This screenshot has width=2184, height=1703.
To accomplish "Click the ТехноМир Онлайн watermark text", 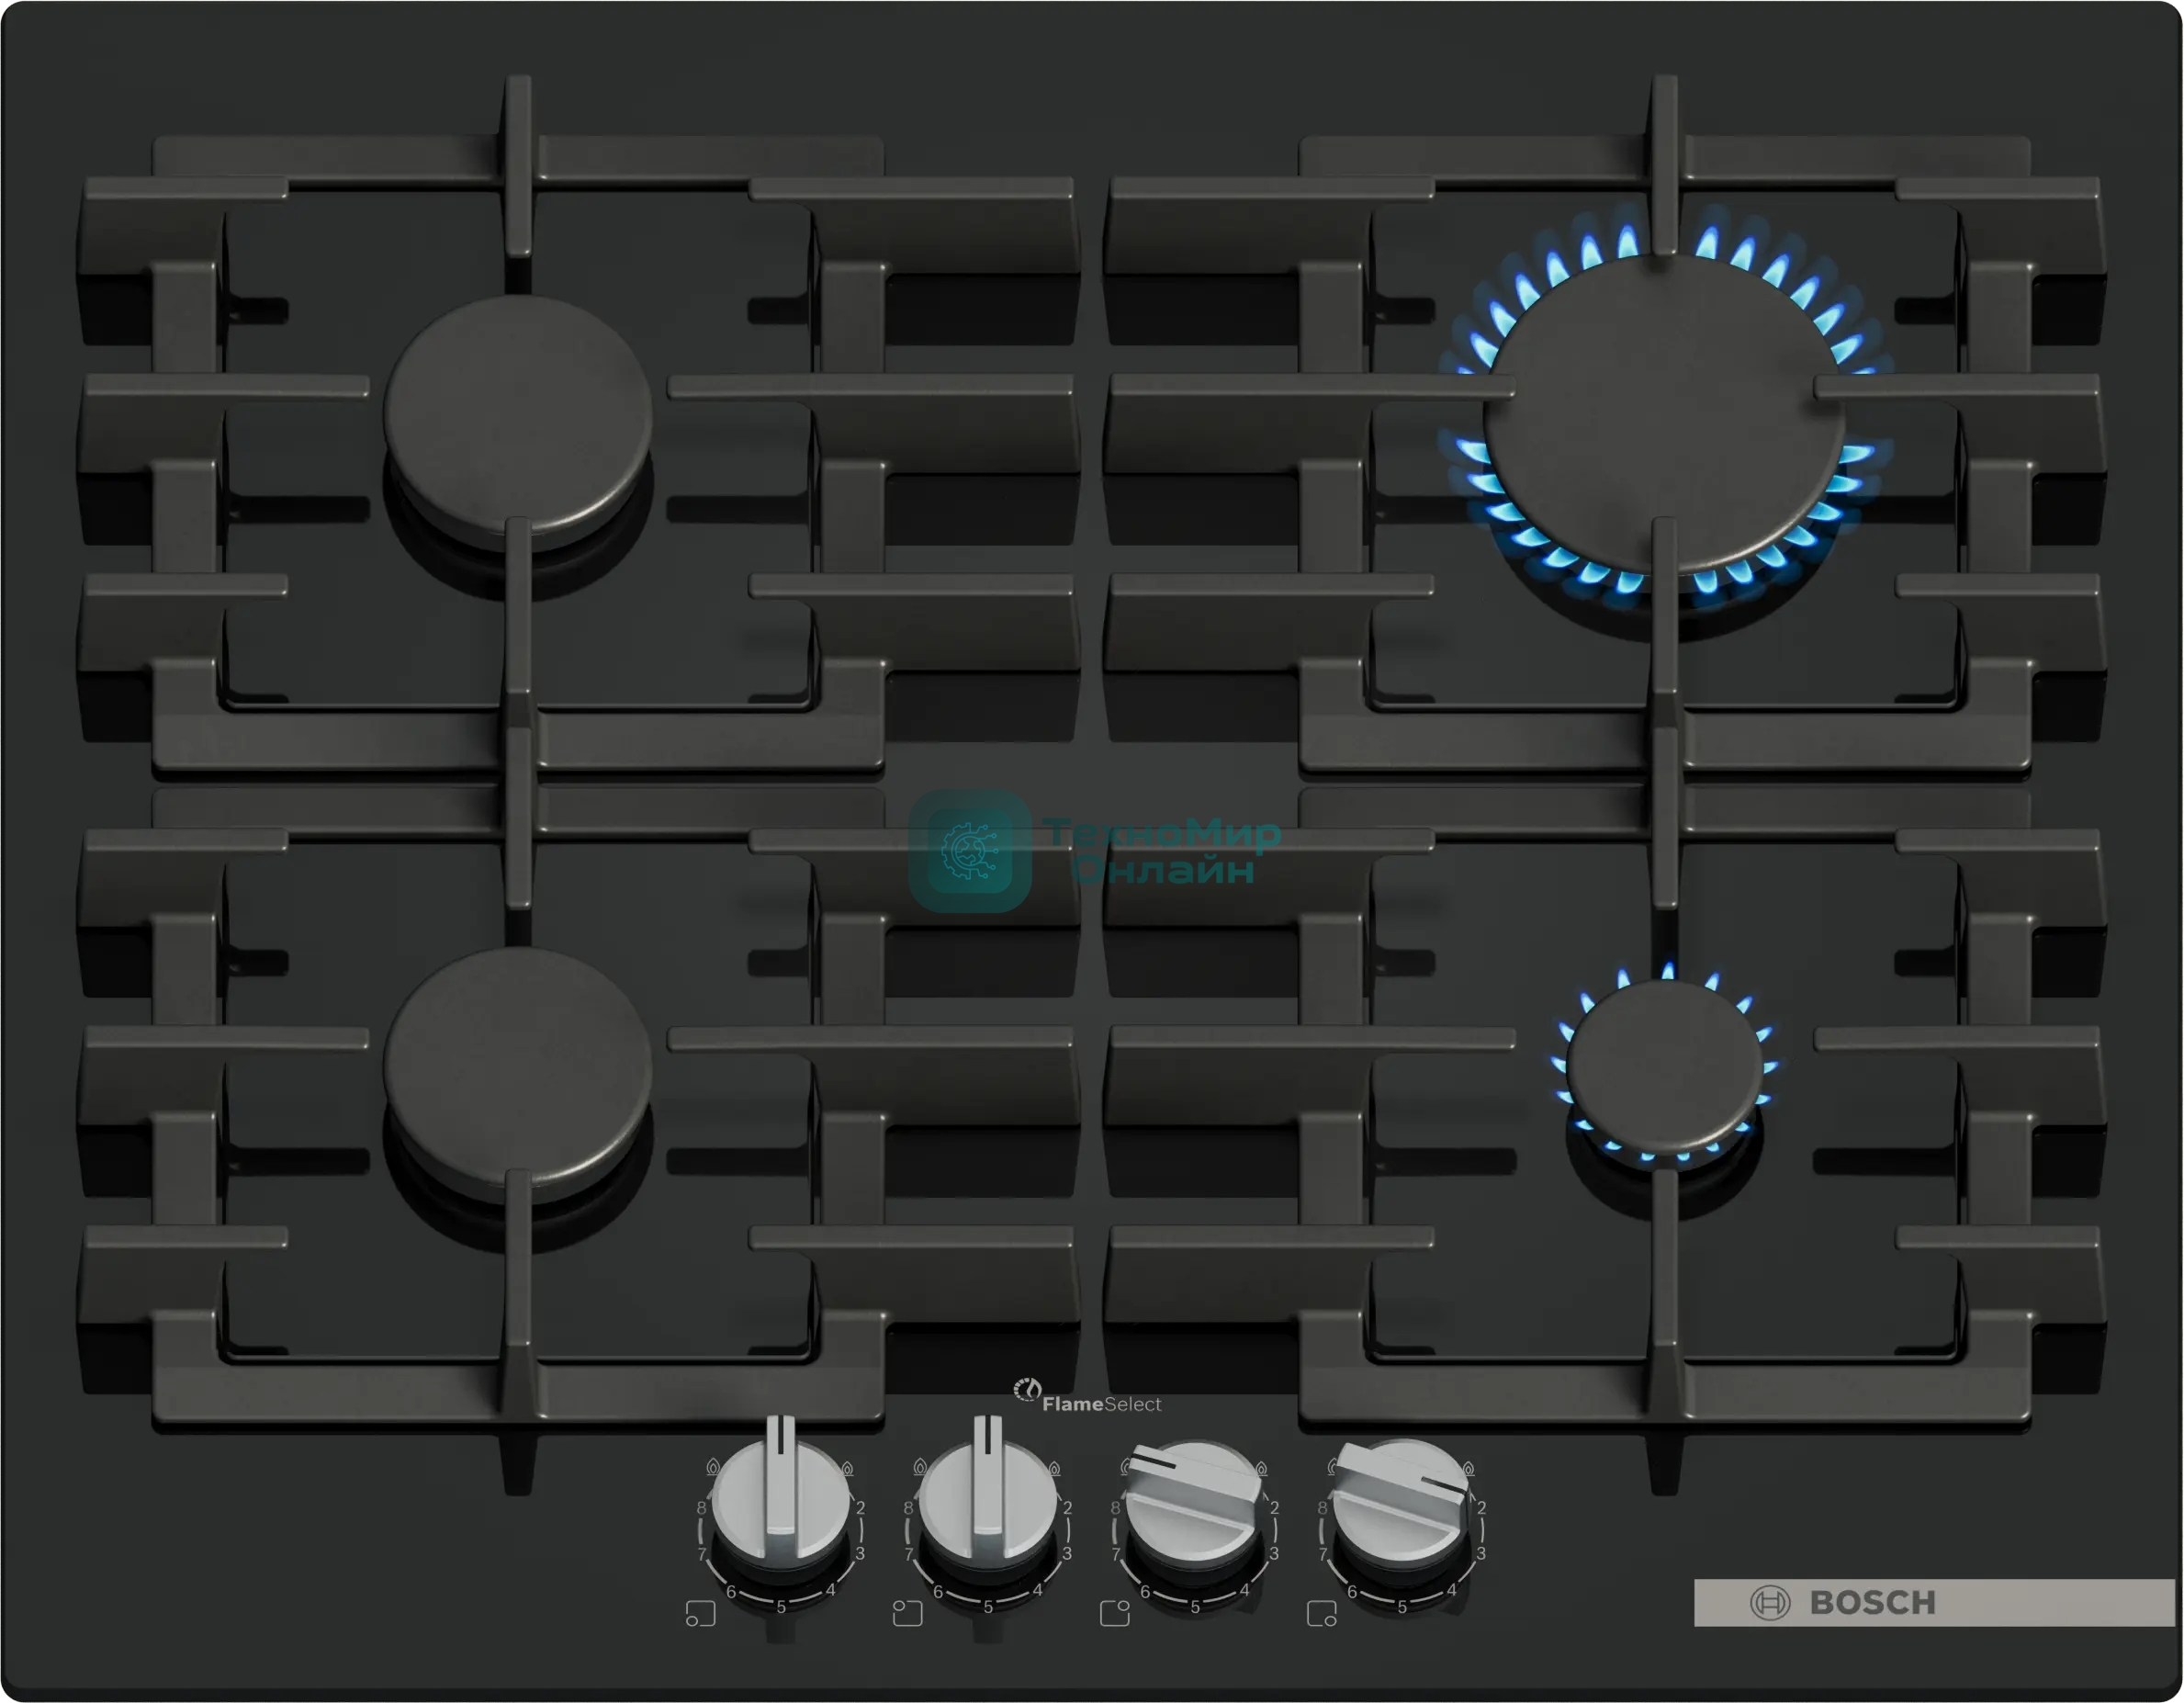I will click(1162, 851).
